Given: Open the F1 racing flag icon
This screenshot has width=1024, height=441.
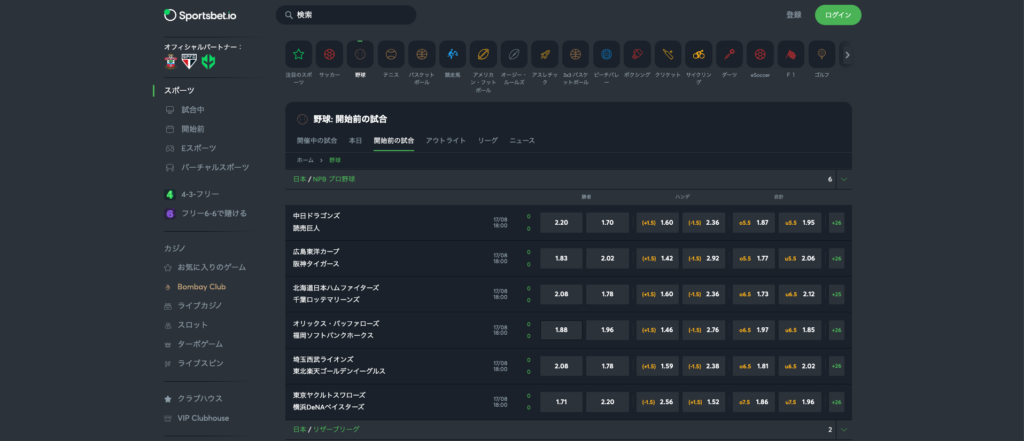Looking at the screenshot, I should (791, 54).
